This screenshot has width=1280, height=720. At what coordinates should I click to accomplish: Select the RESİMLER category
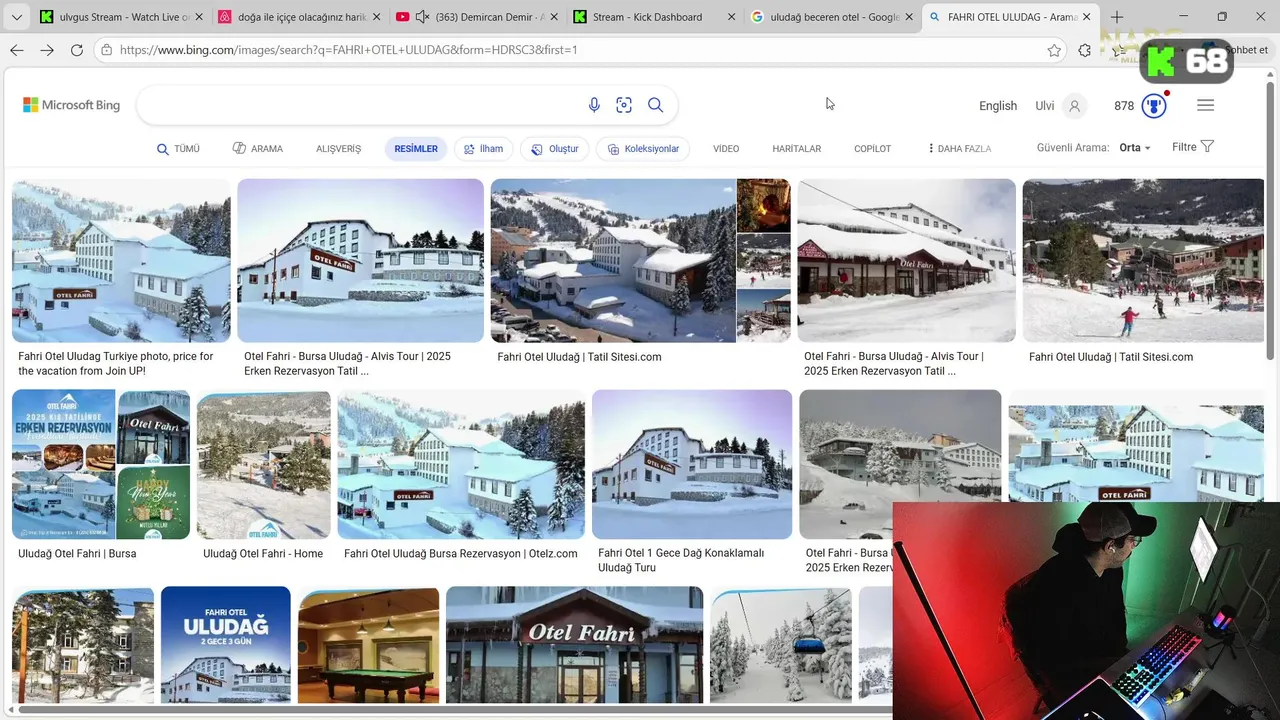(416, 149)
